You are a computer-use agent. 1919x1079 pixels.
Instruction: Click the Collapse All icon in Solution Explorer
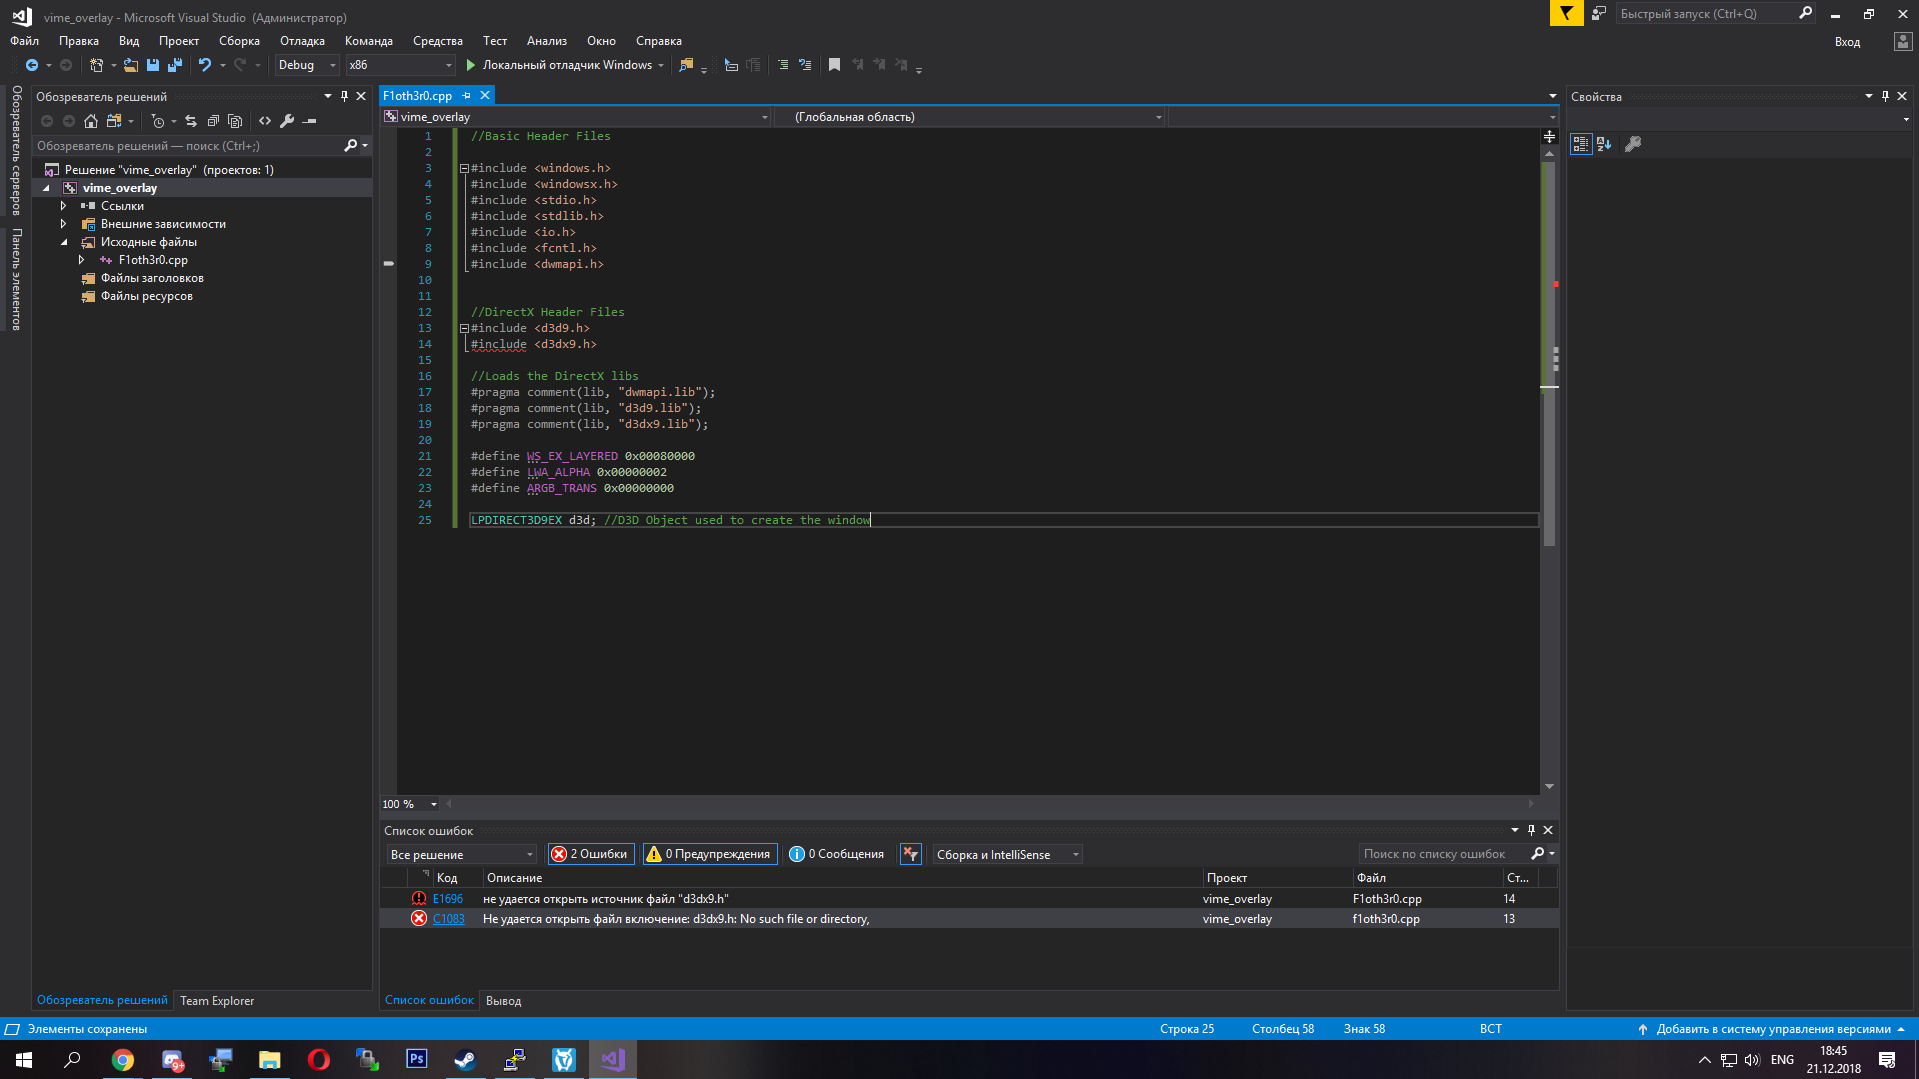[x=213, y=121]
